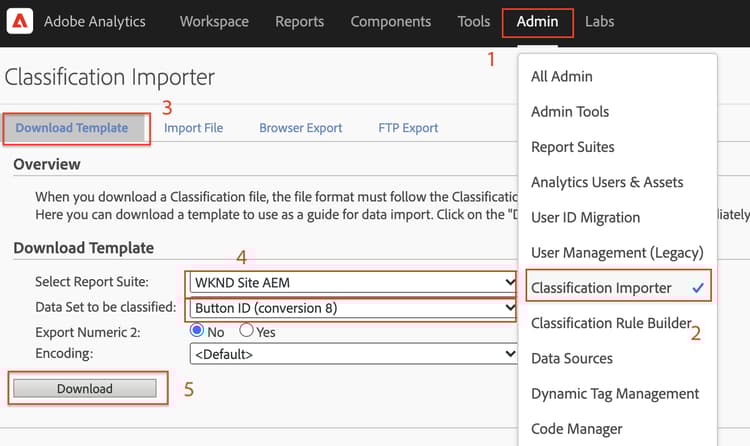Select Report Suites in Admin menu
The height and width of the screenshot is (446, 750).
572,147
